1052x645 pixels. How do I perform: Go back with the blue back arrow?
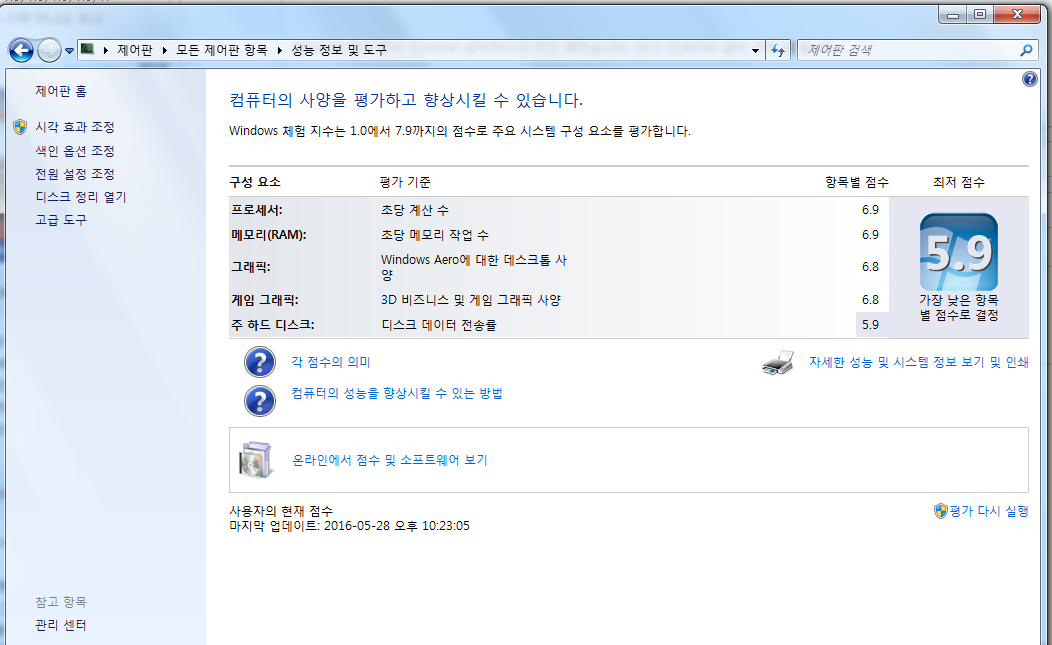[x=21, y=50]
